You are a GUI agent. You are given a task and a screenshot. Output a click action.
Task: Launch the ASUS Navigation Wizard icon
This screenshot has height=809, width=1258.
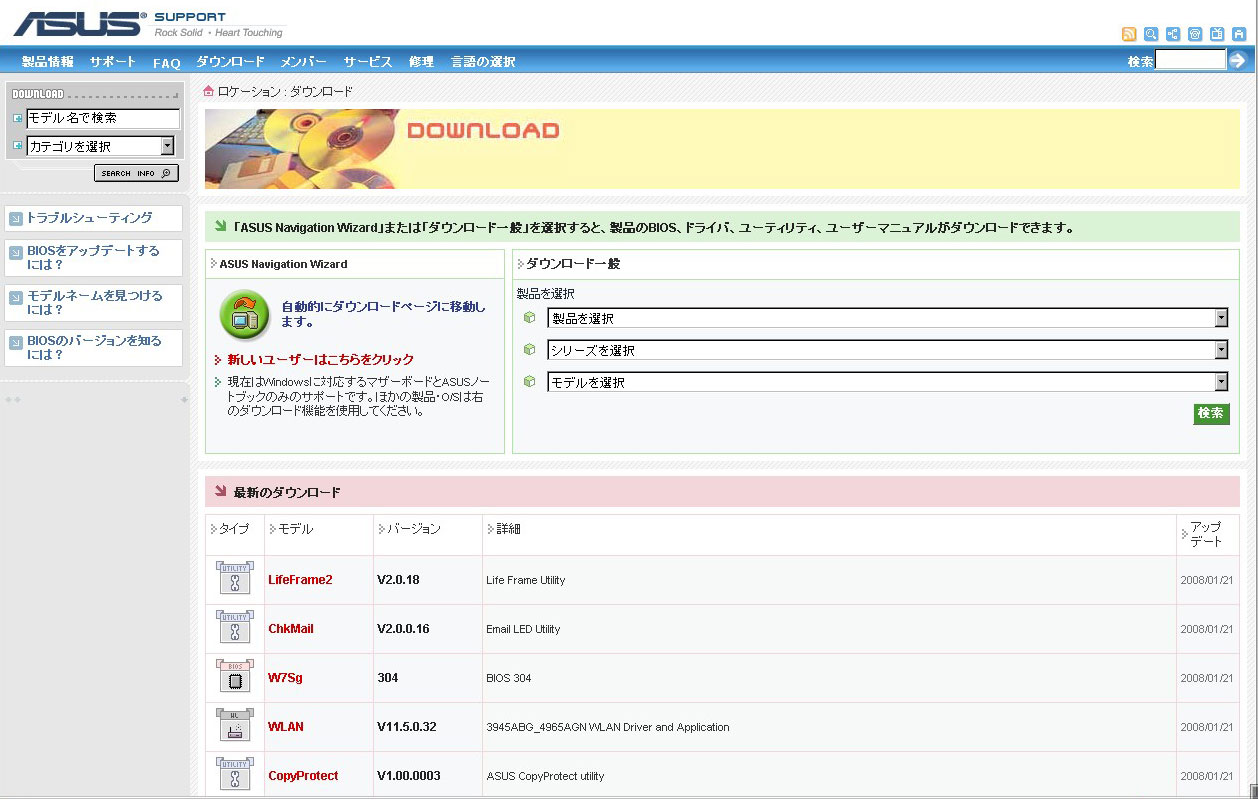click(244, 314)
